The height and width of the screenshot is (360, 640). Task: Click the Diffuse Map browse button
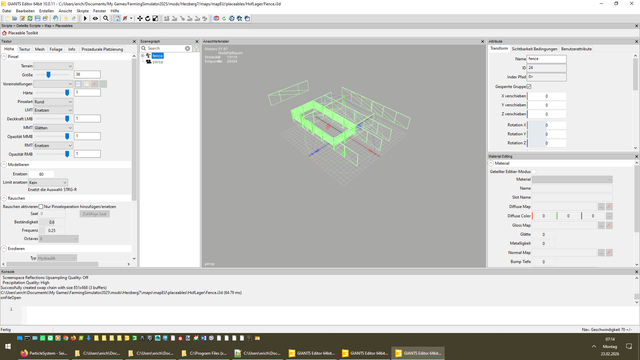(601, 207)
